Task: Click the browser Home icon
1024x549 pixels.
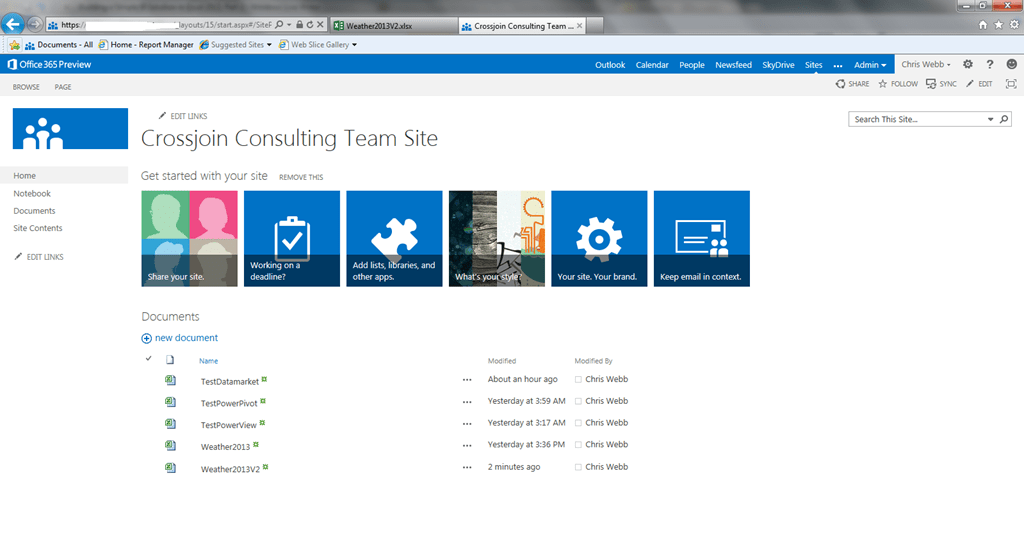Action: point(983,25)
